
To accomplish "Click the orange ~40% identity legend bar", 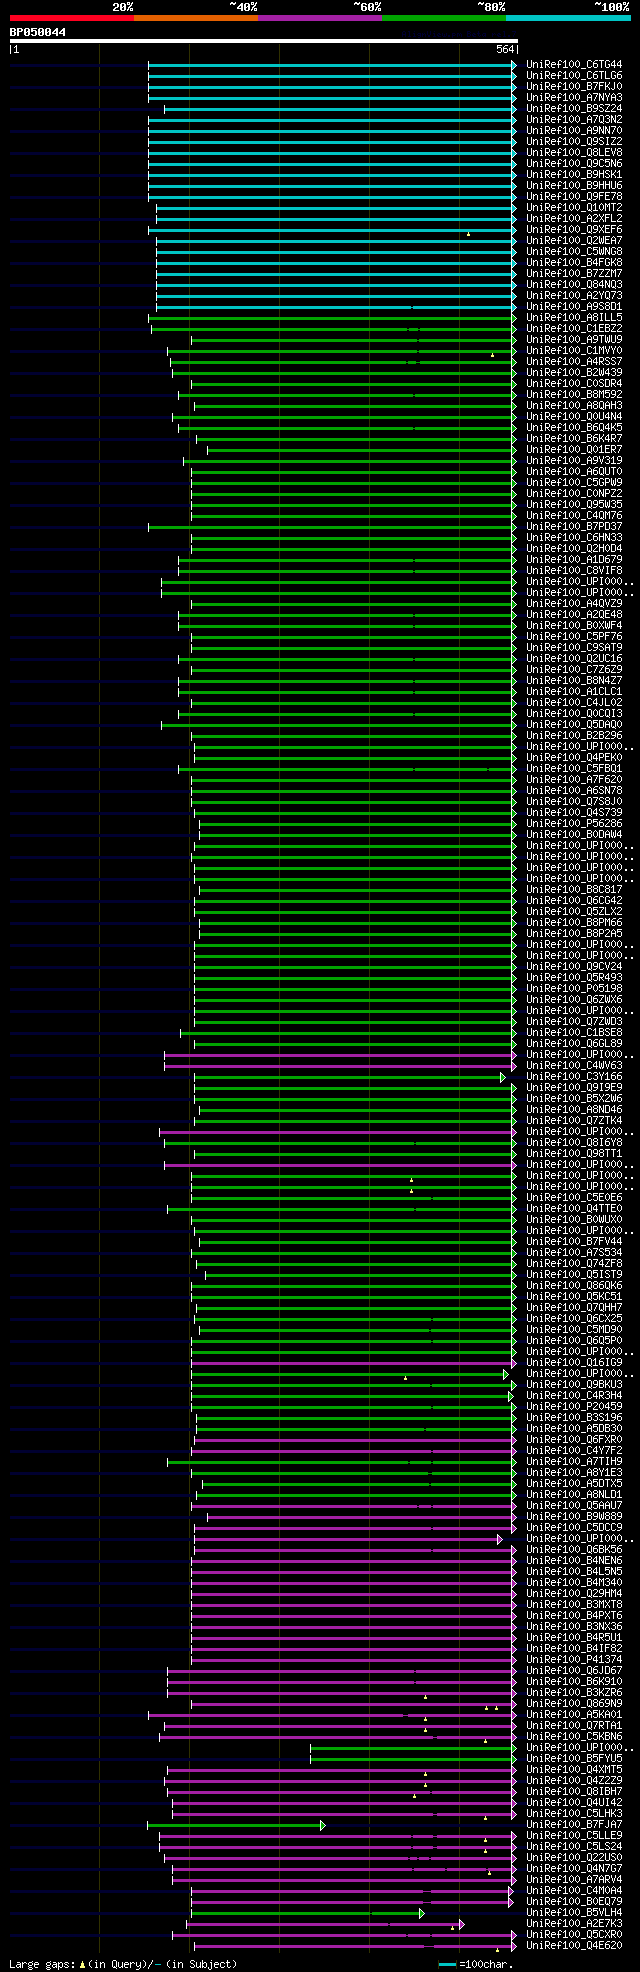I will pyautogui.click(x=196, y=18).
